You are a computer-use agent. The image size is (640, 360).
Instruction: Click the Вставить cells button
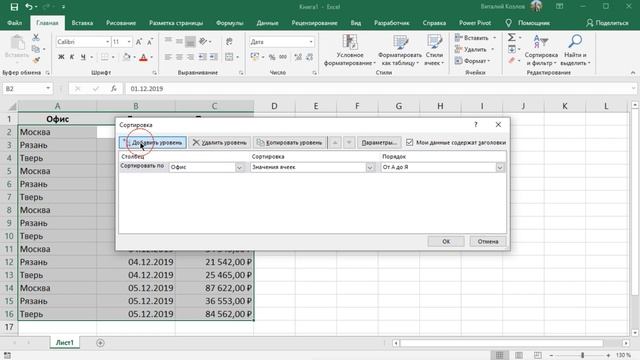[x=472, y=38]
